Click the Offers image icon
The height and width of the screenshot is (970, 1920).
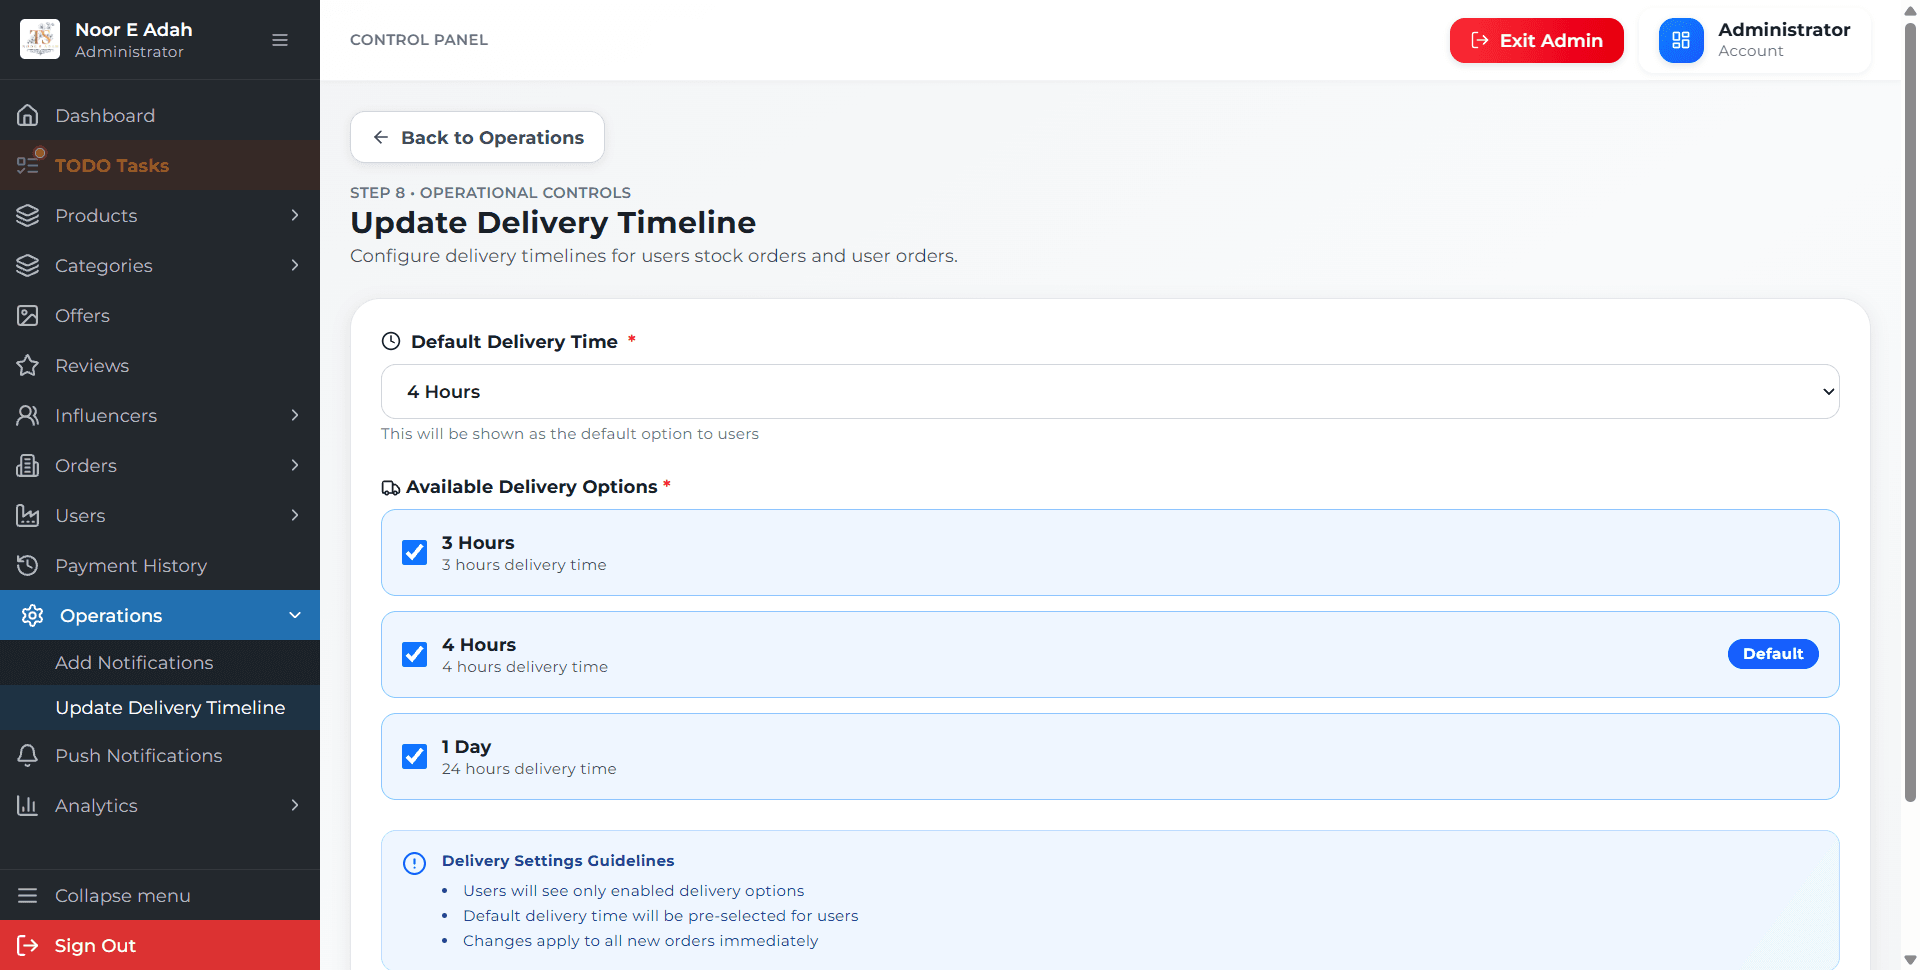click(x=28, y=315)
